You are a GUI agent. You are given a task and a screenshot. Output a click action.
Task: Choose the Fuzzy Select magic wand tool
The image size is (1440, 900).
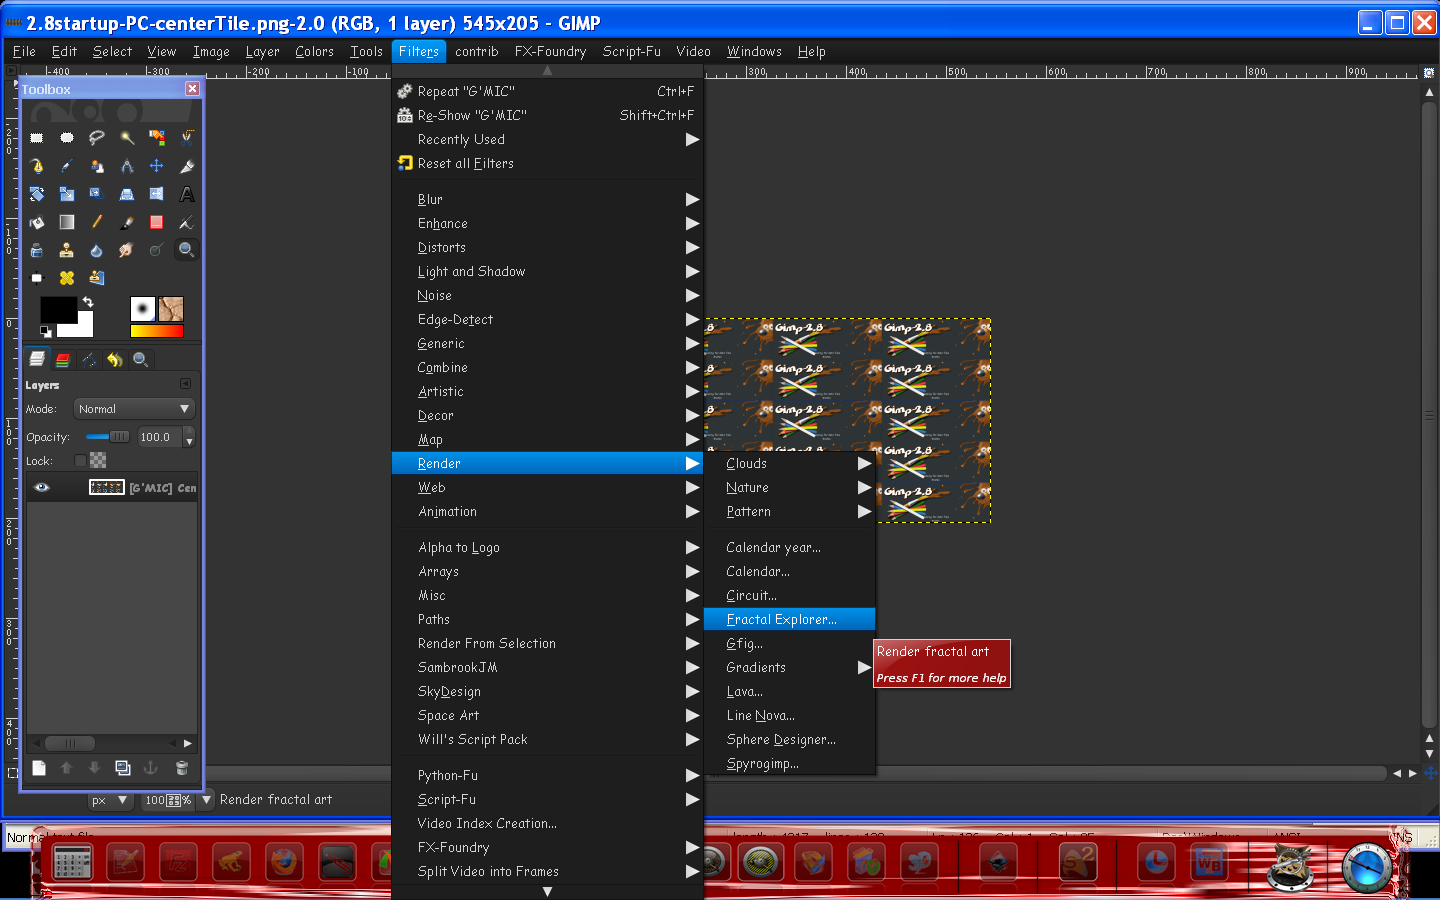pyautogui.click(x=127, y=138)
